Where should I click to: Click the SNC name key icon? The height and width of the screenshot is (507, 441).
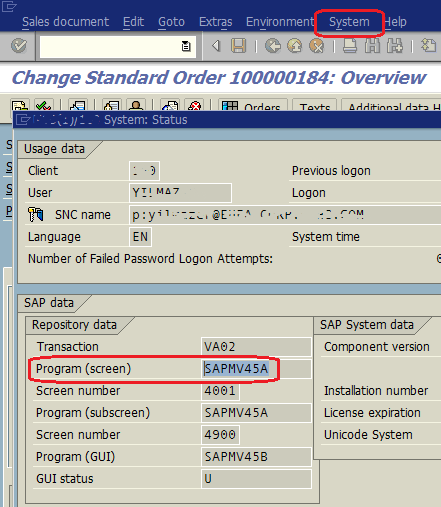coord(35,214)
